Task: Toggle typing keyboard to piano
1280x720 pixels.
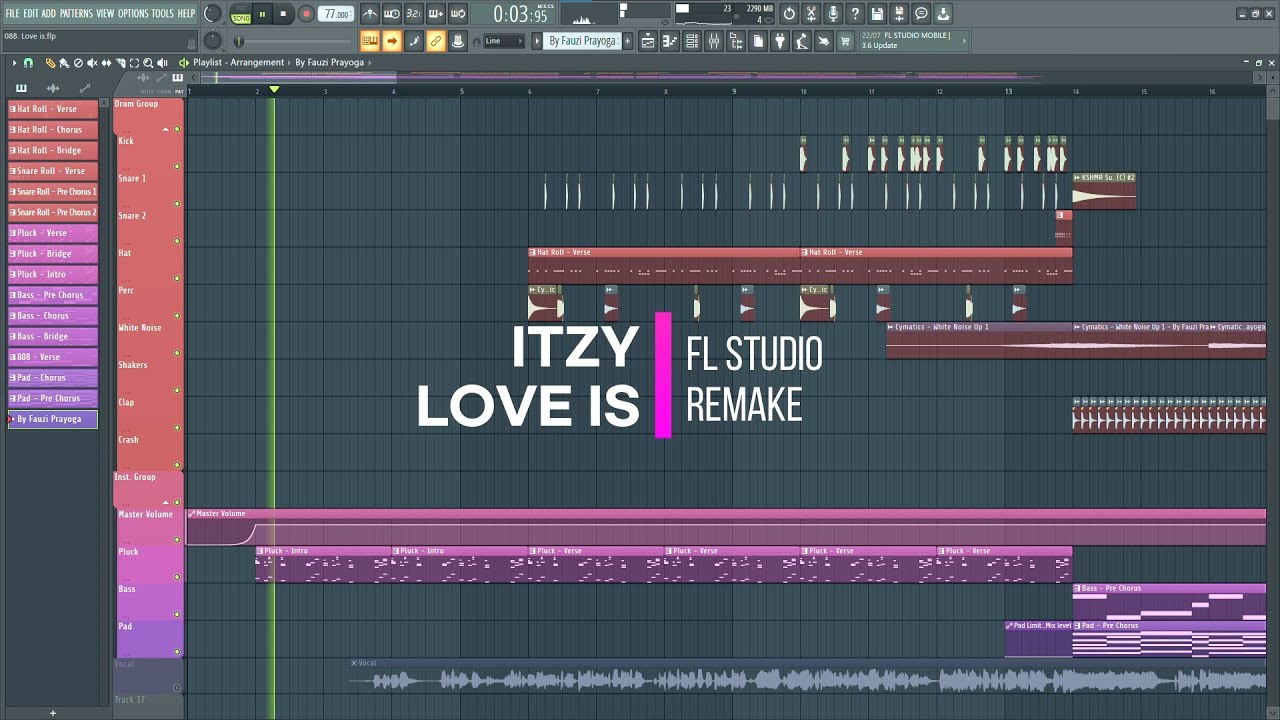Action: pos(370,41)
